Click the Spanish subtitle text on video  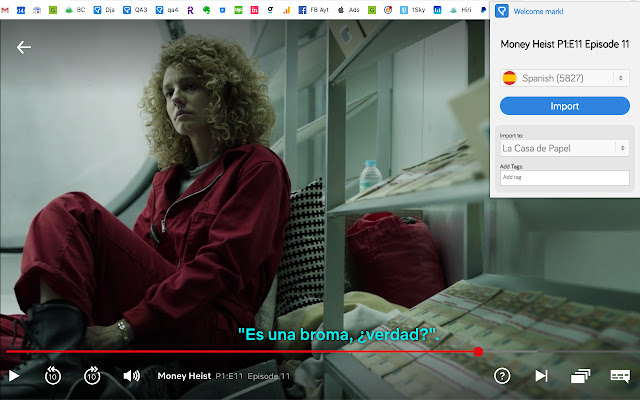[338, 336]
